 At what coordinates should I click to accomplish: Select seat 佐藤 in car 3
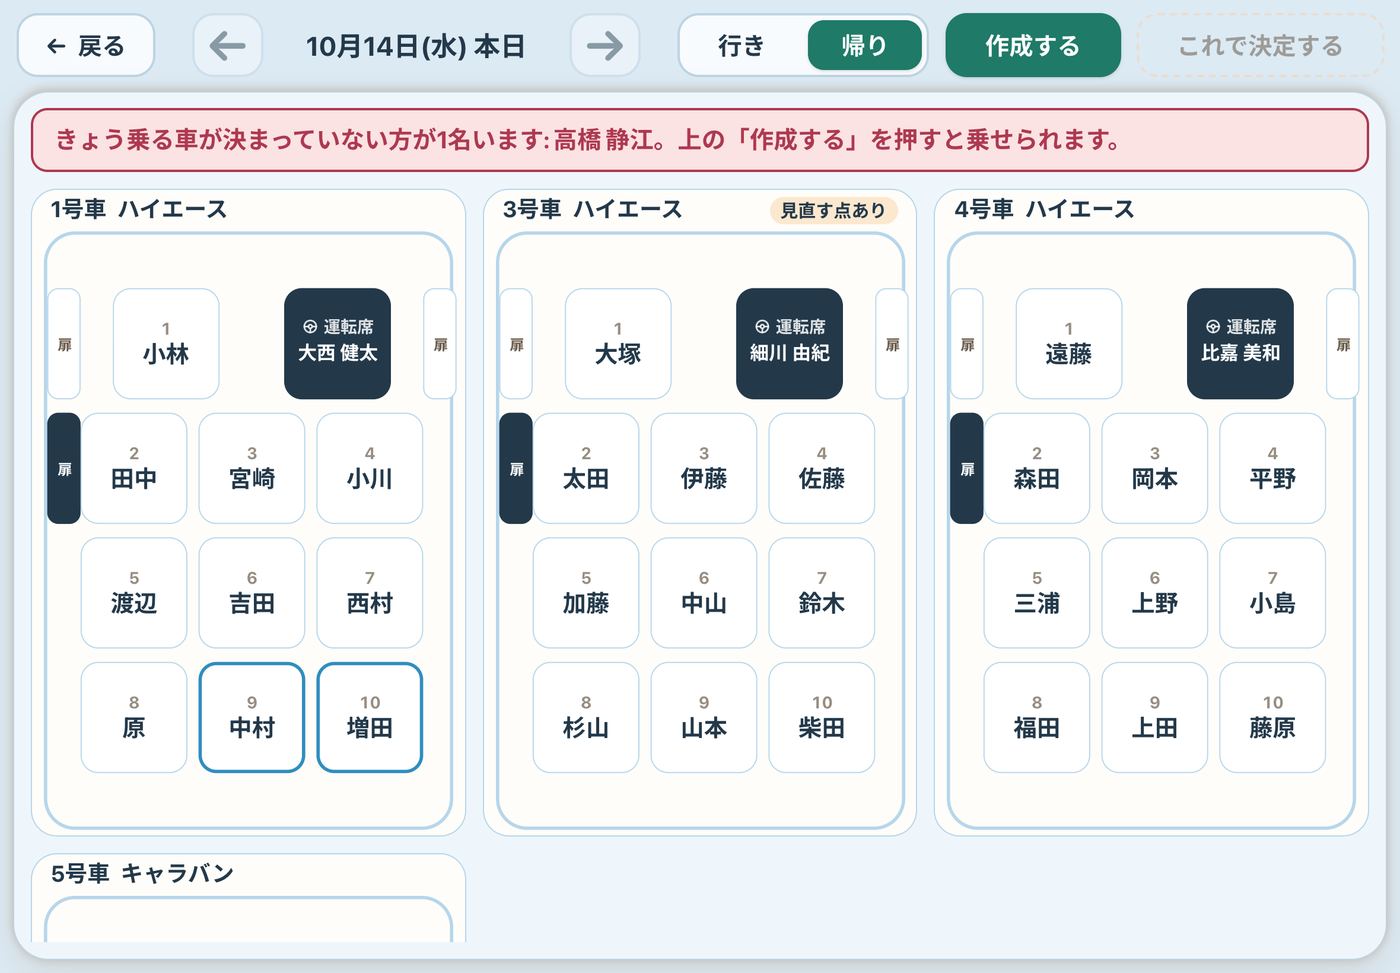pos(822,468)
